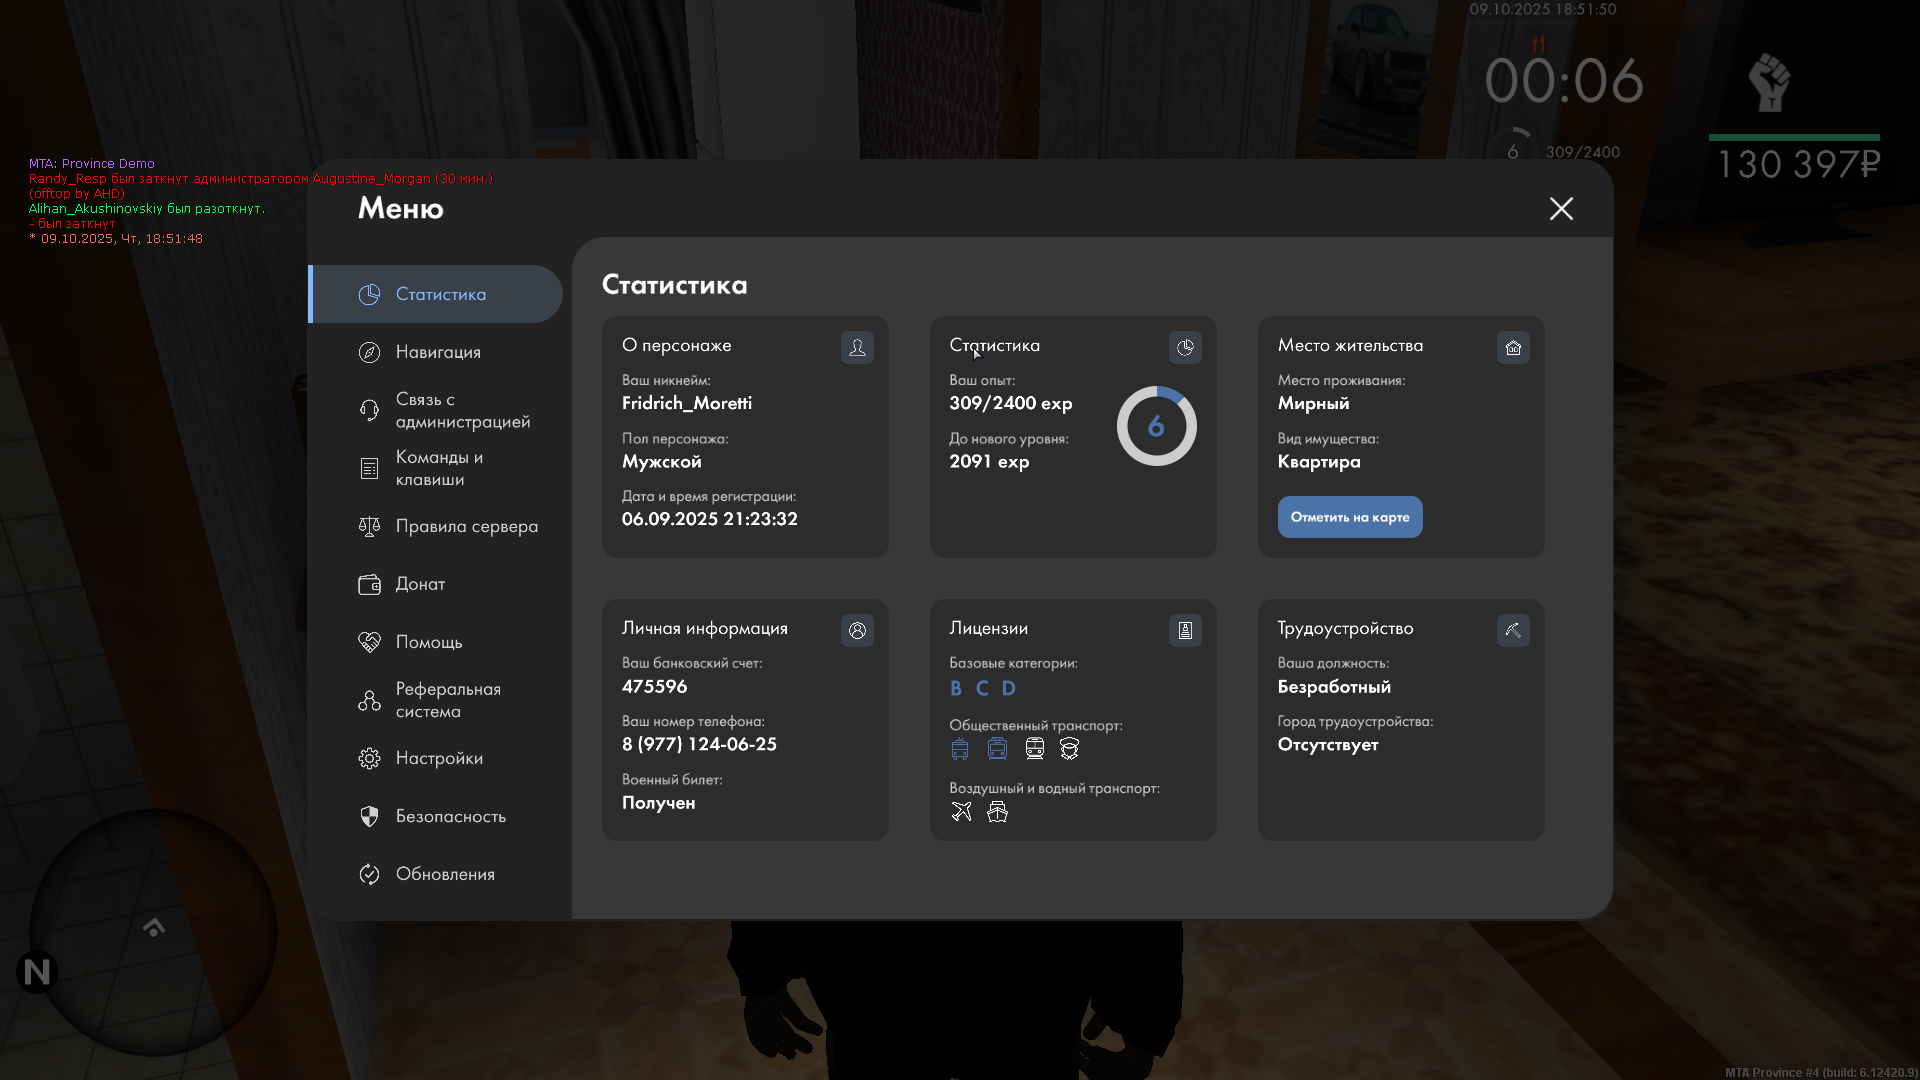
Task: Click the airplane license icon
Action: (x=961, y=811)
